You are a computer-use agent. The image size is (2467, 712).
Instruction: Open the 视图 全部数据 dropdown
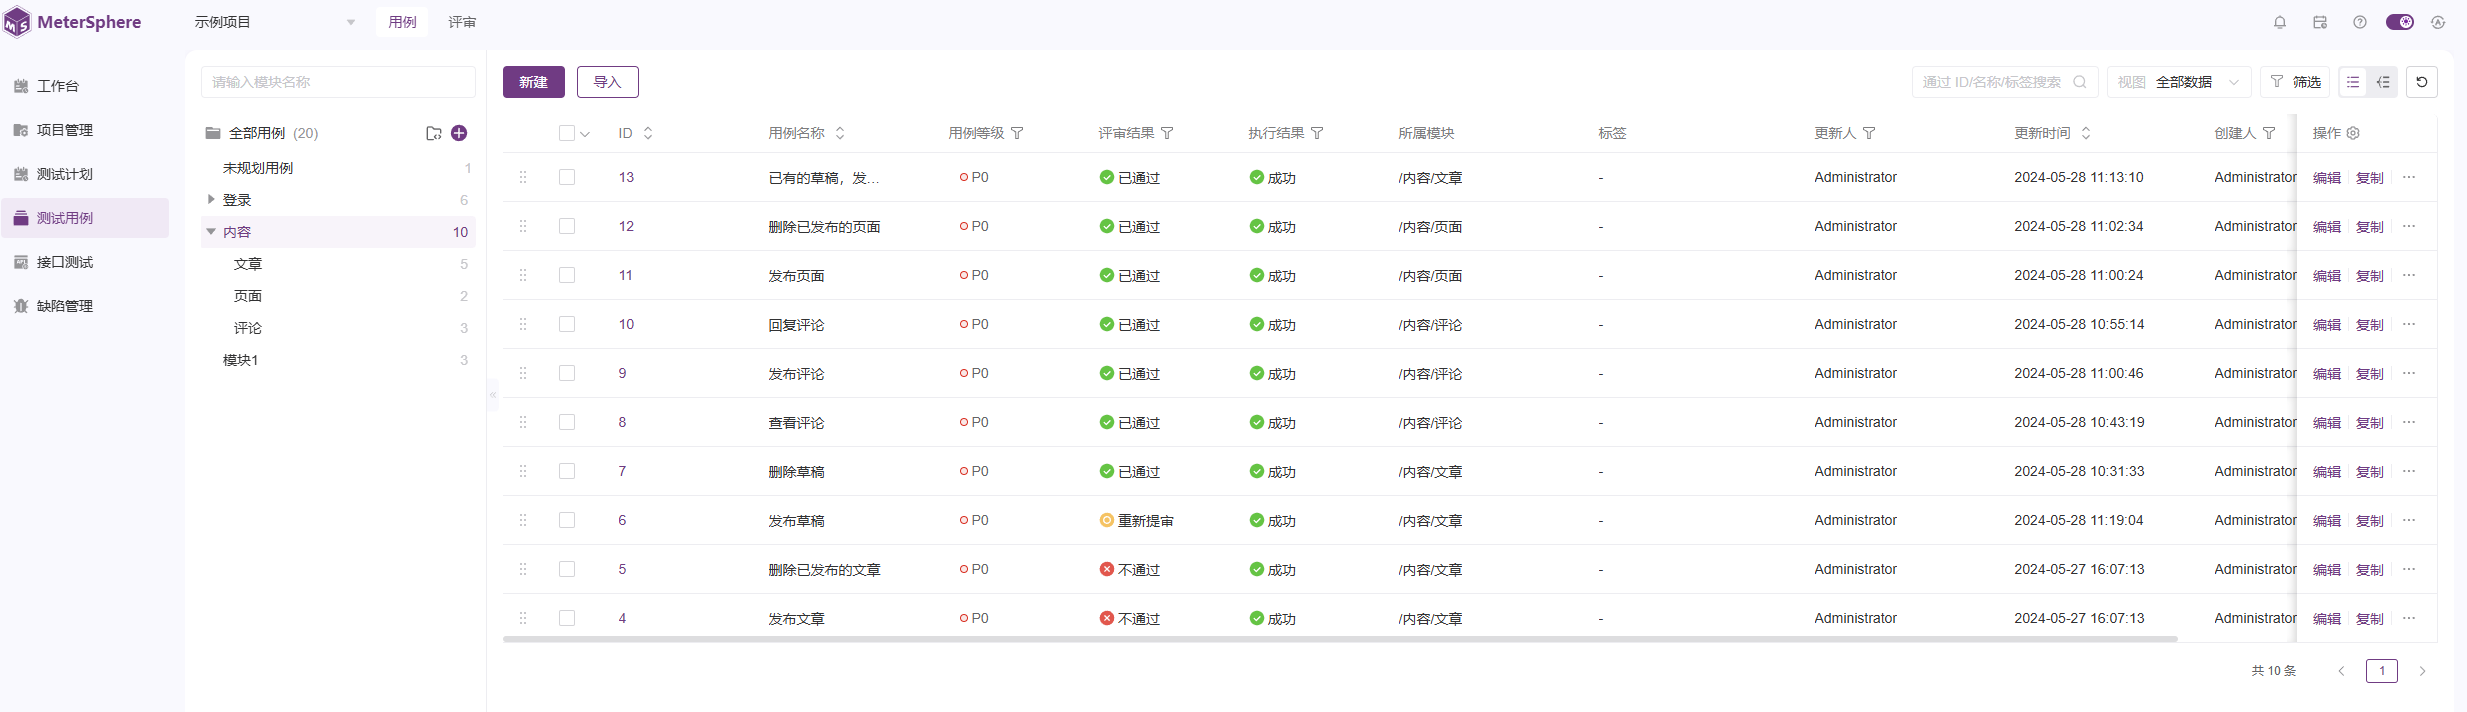[x=2179, y=82]
